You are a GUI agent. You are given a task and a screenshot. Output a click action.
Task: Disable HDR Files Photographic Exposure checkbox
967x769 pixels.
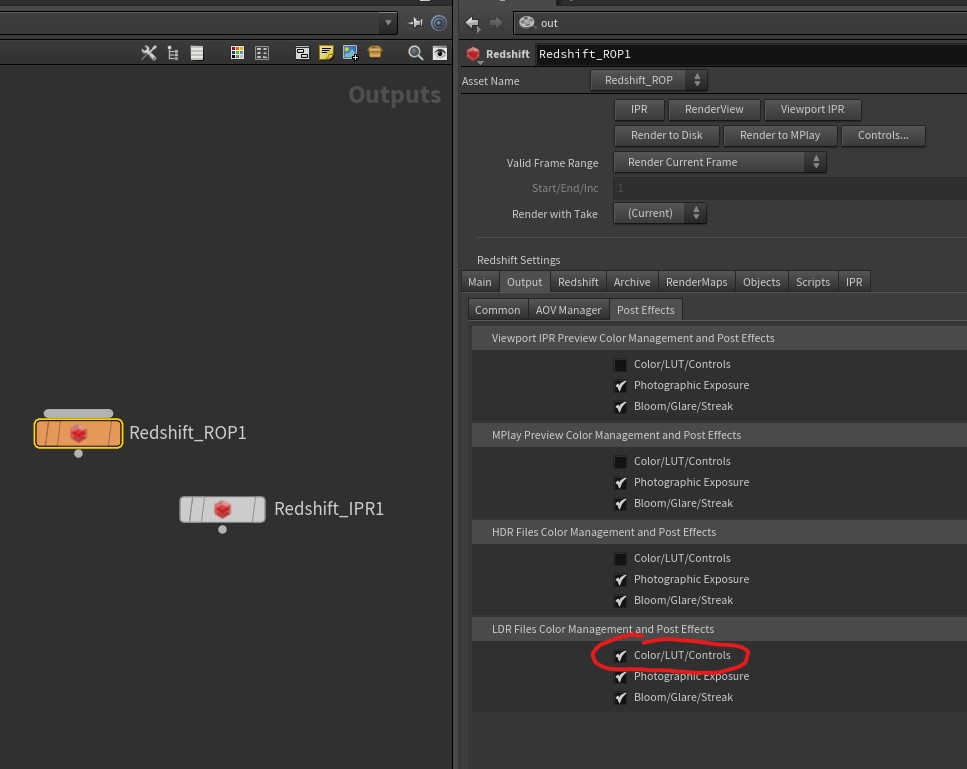(x=620, y=580)
